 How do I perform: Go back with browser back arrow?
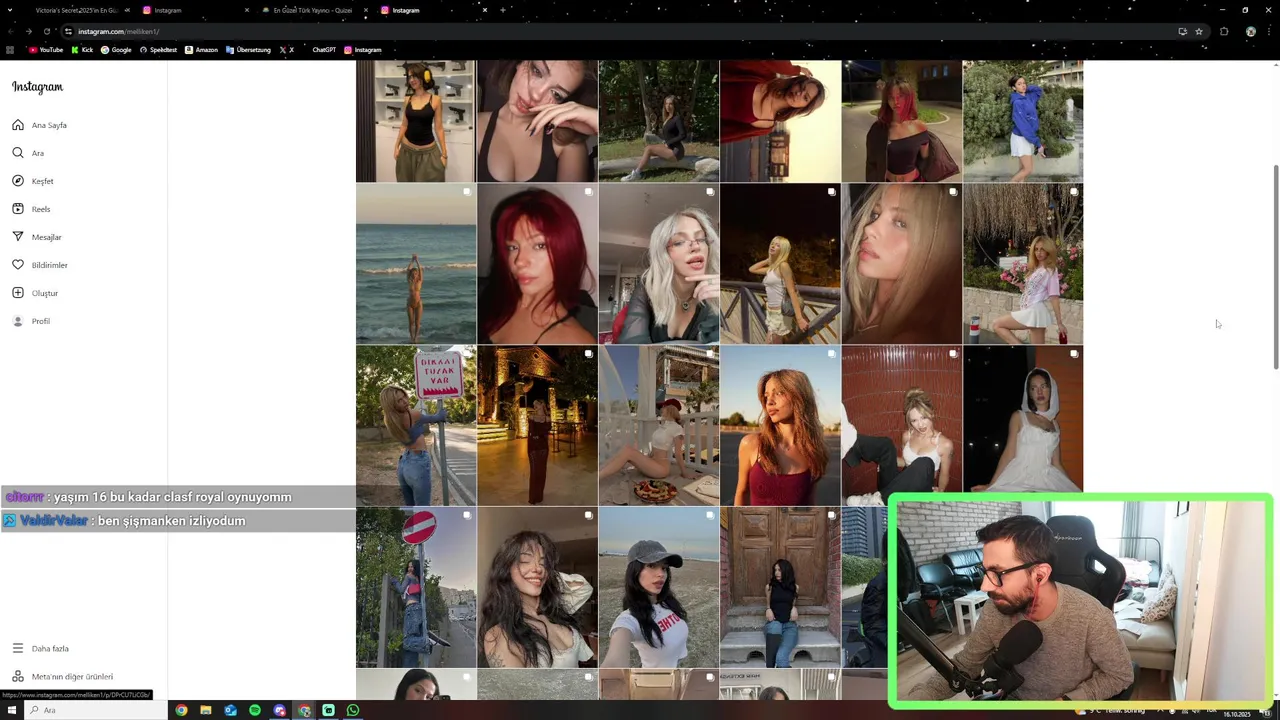coord(11,31)
